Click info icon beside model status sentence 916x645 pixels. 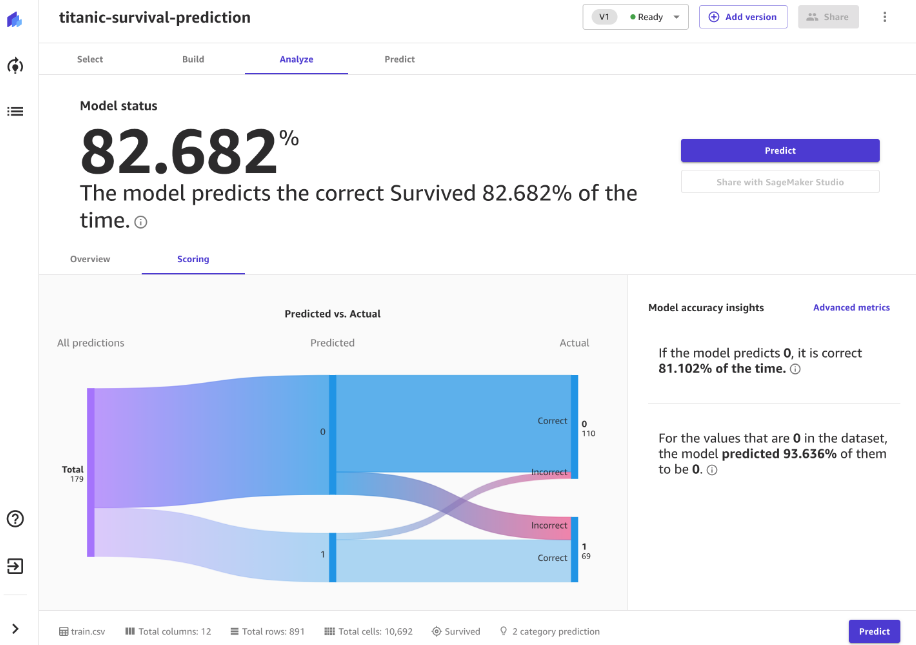141,222
